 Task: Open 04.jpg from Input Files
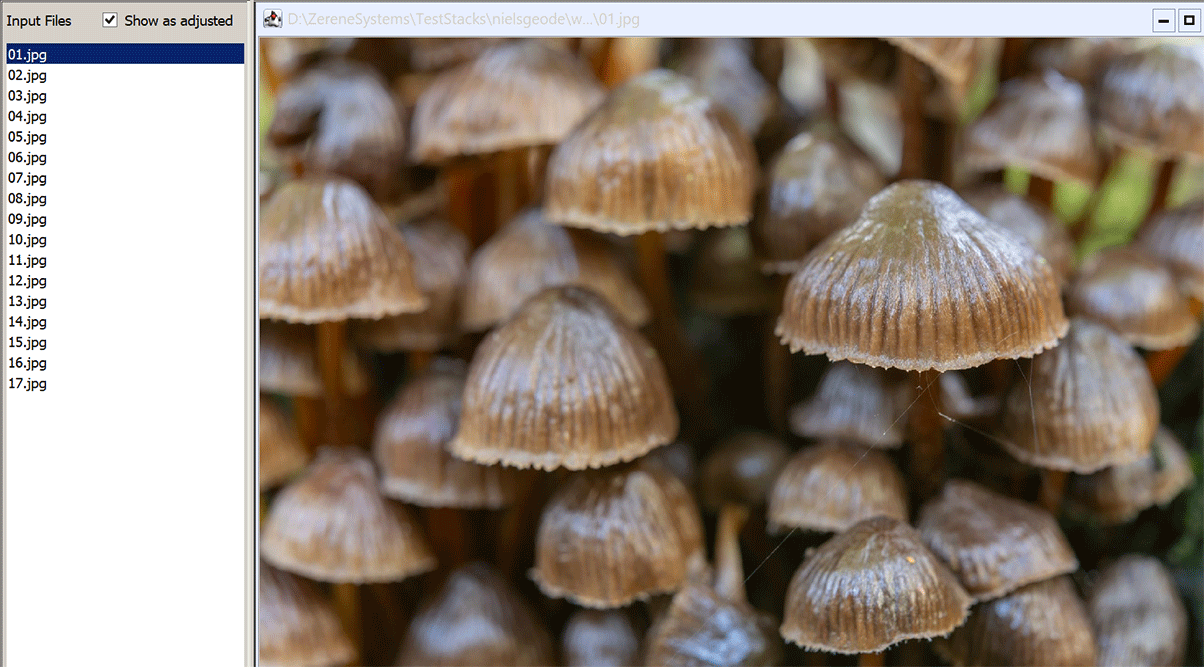coord(27,116)
